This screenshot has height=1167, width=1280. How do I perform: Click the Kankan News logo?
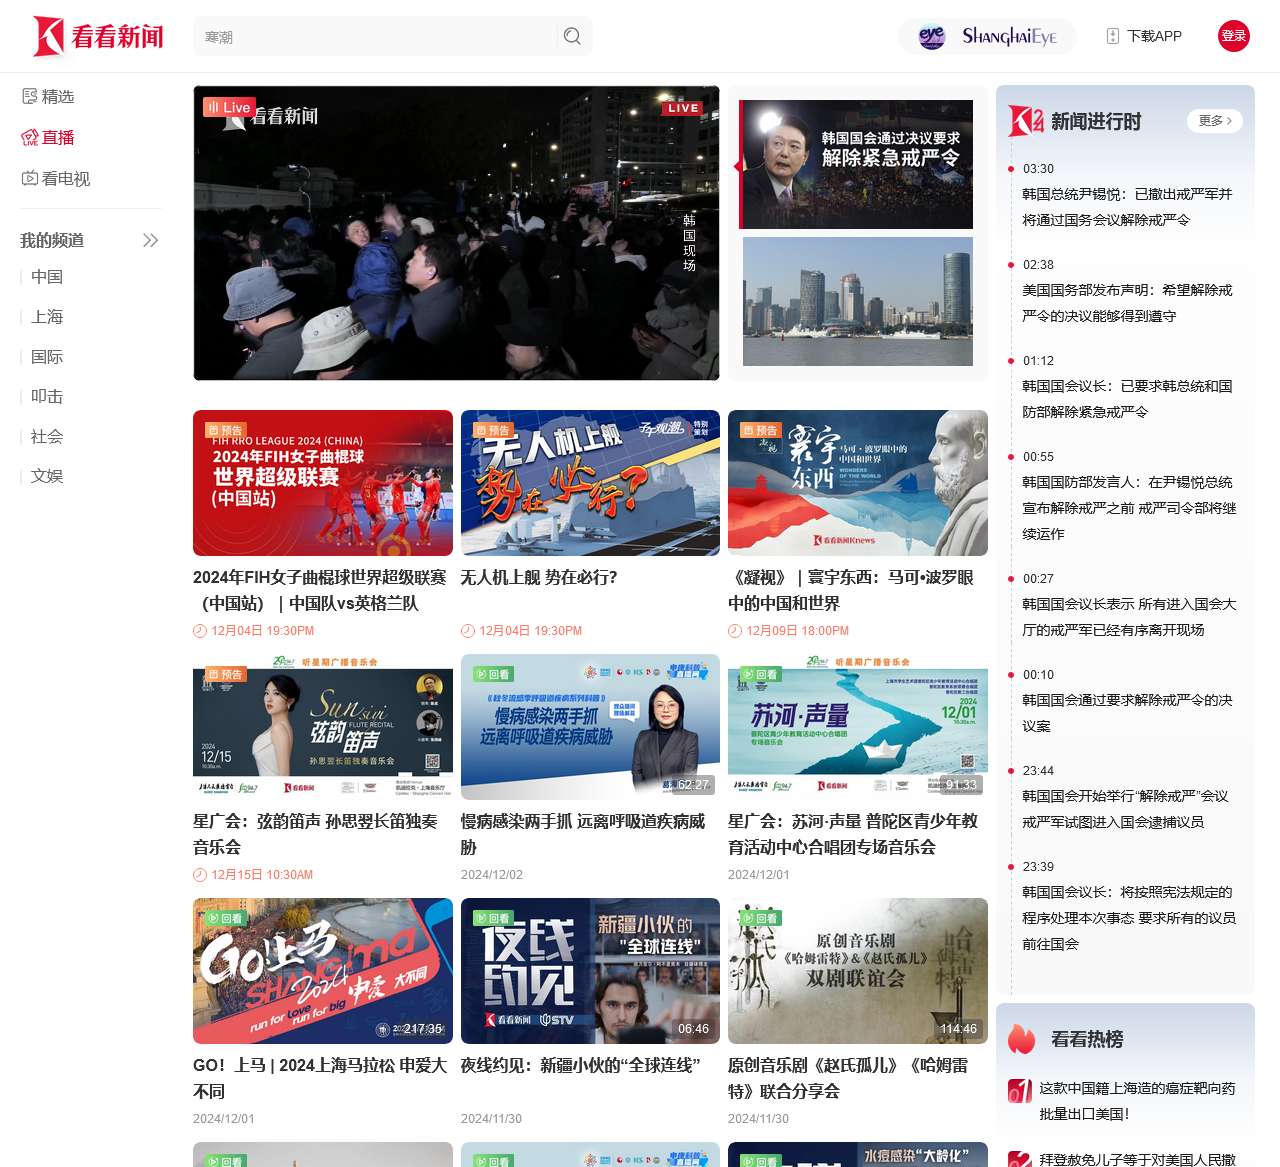click(x=98, y=36)
